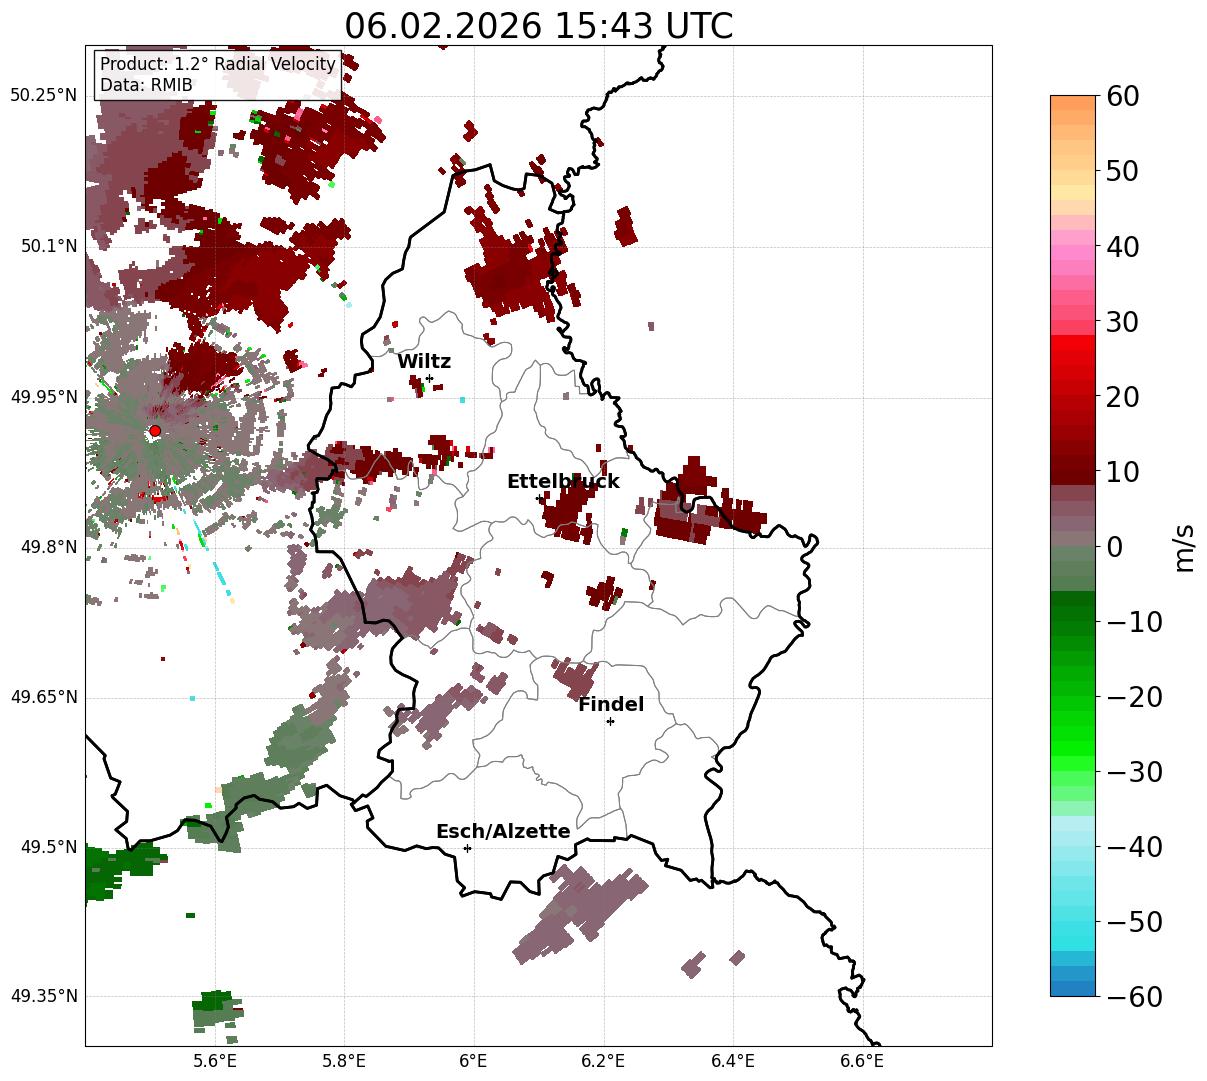Click the 49.8°N latitude label
Viewport: 1207px width, 1081px height.
tap(48, 547)
